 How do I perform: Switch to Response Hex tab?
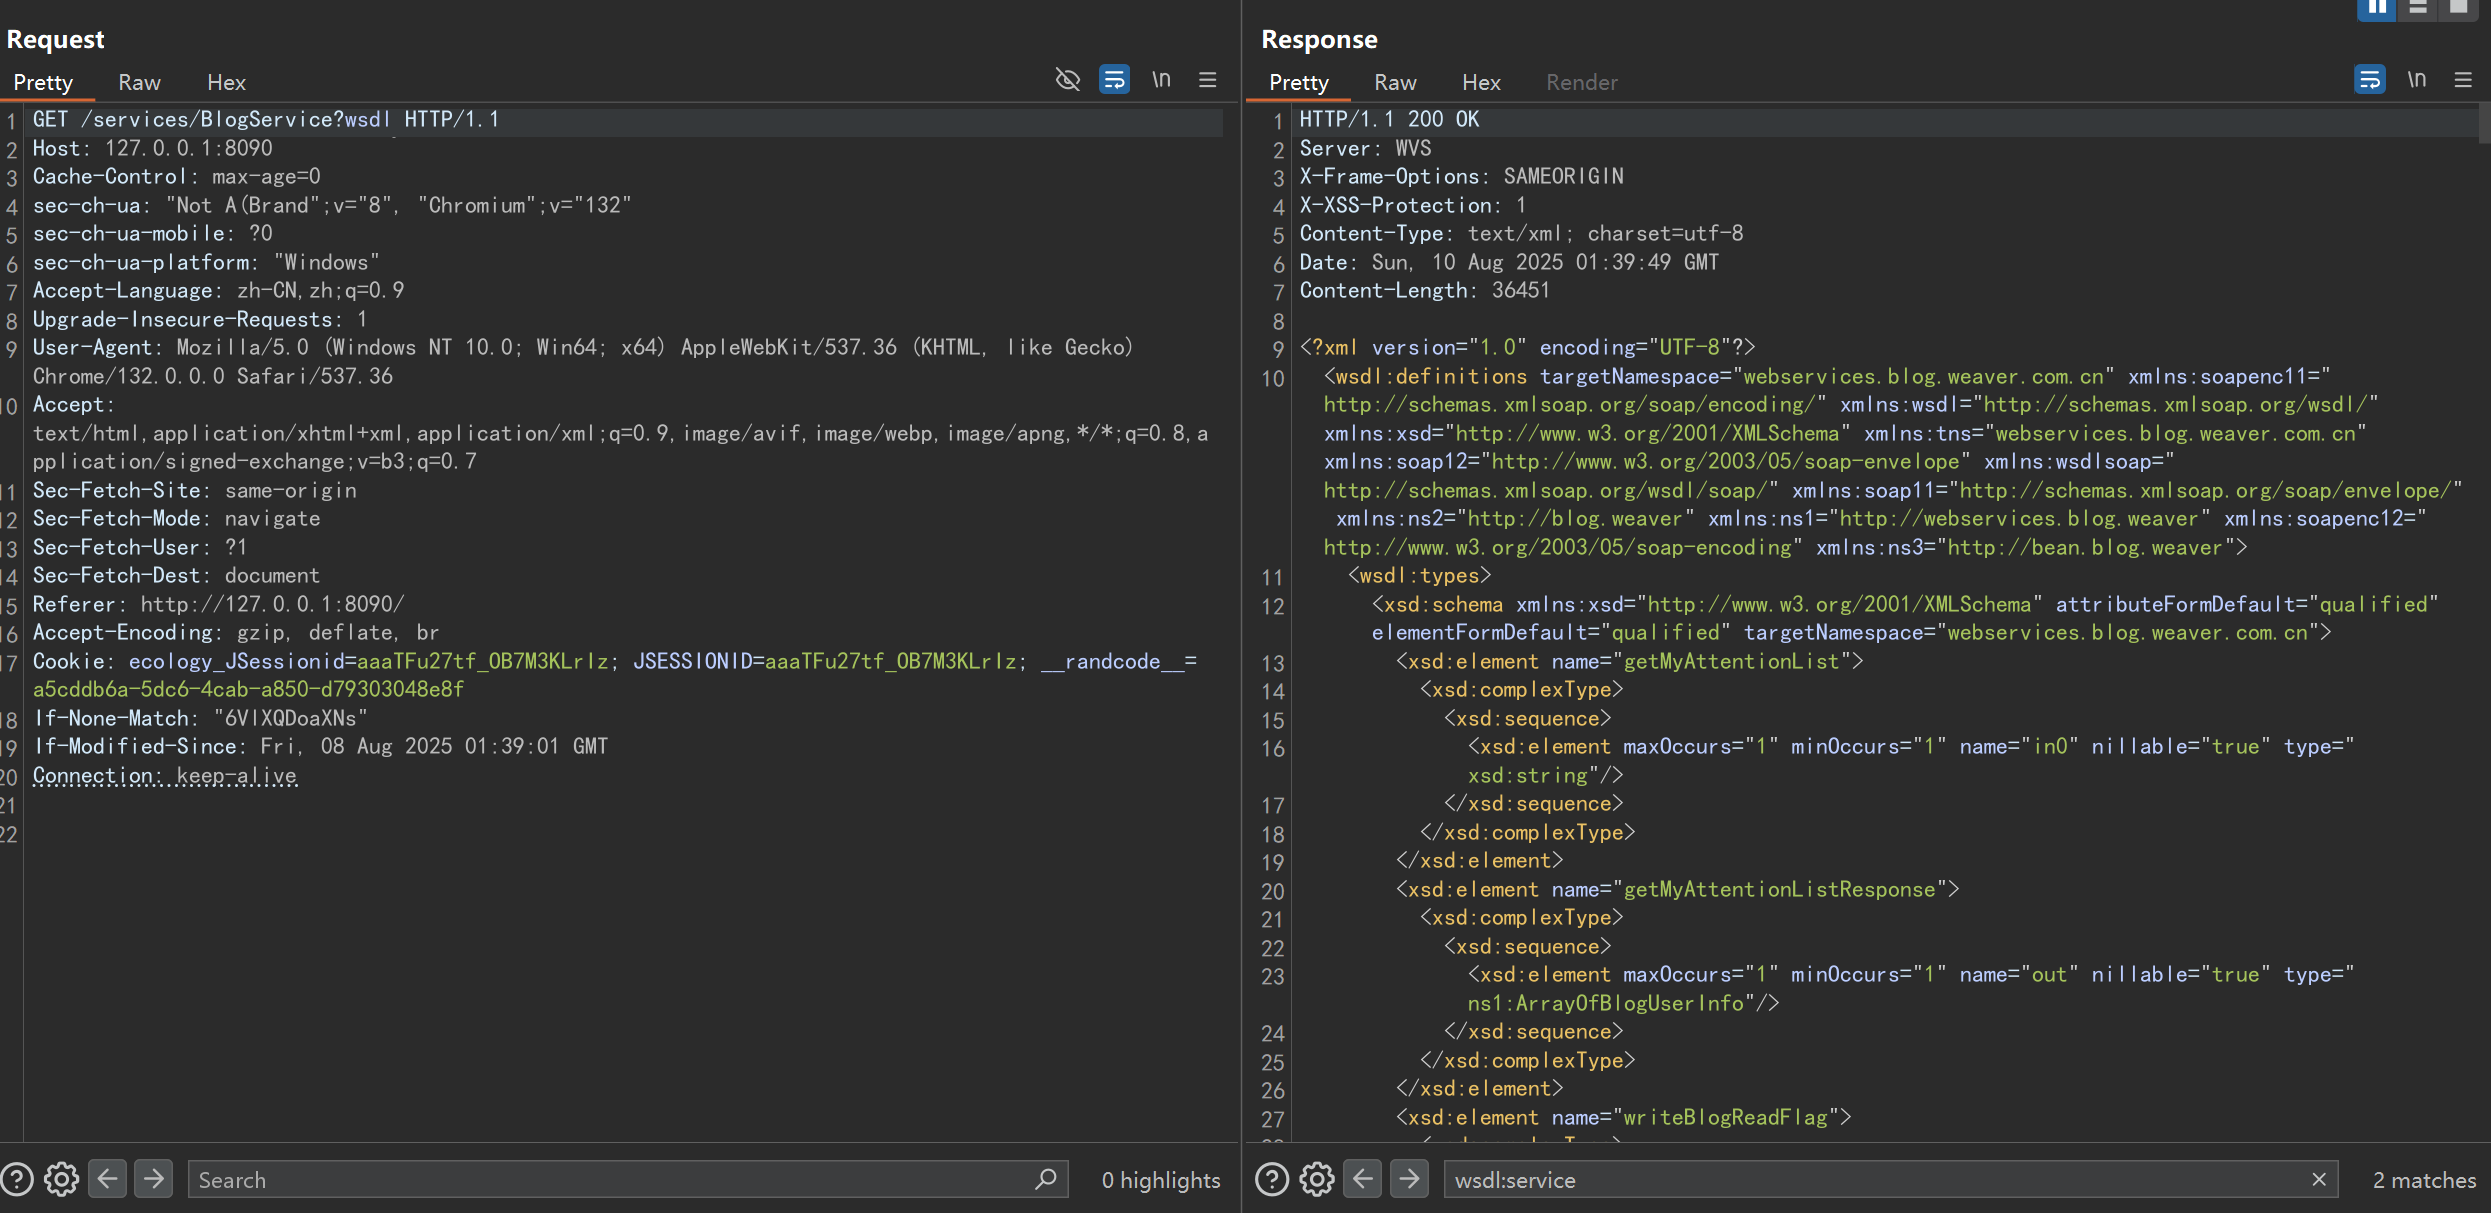[1481, 82]
